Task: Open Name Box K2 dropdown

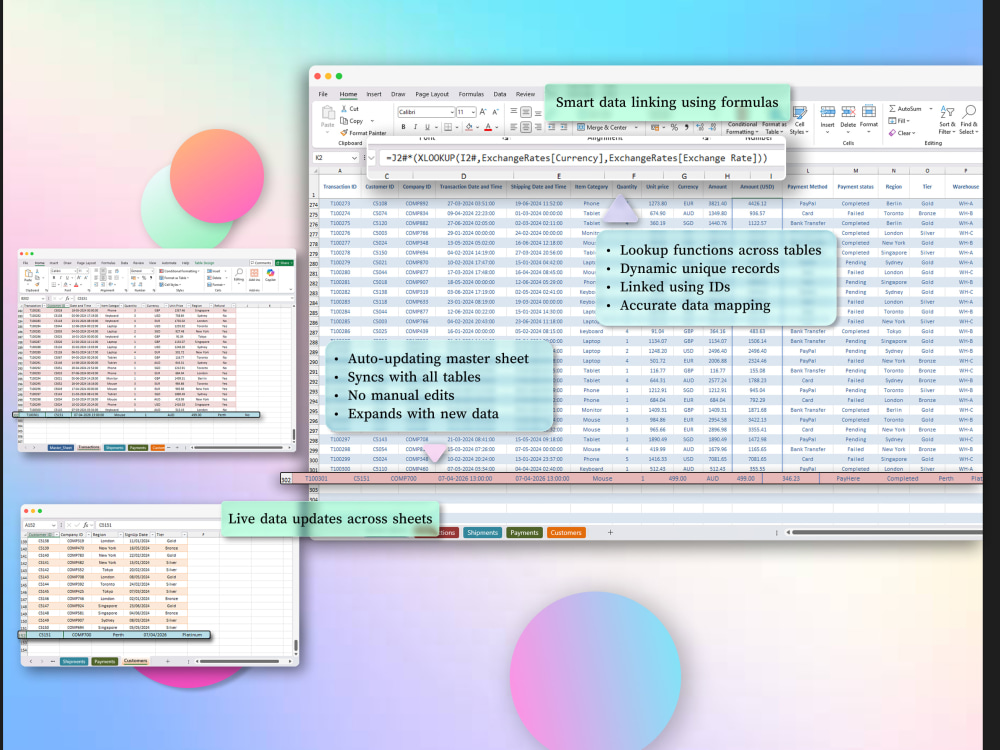Action: (353, 158)
